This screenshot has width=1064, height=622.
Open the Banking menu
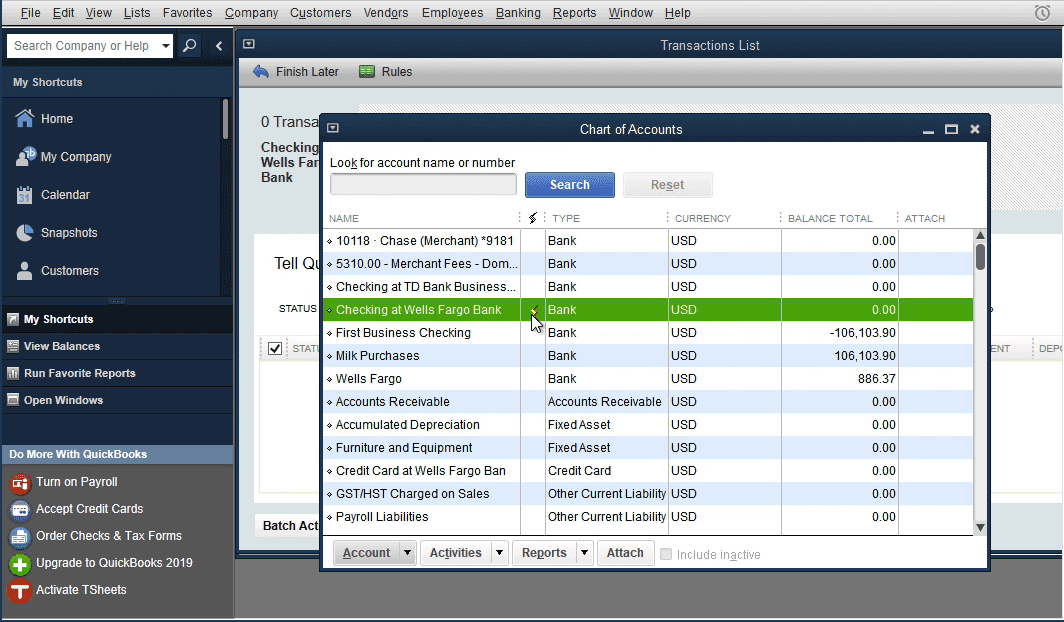(x=518, y=13)
